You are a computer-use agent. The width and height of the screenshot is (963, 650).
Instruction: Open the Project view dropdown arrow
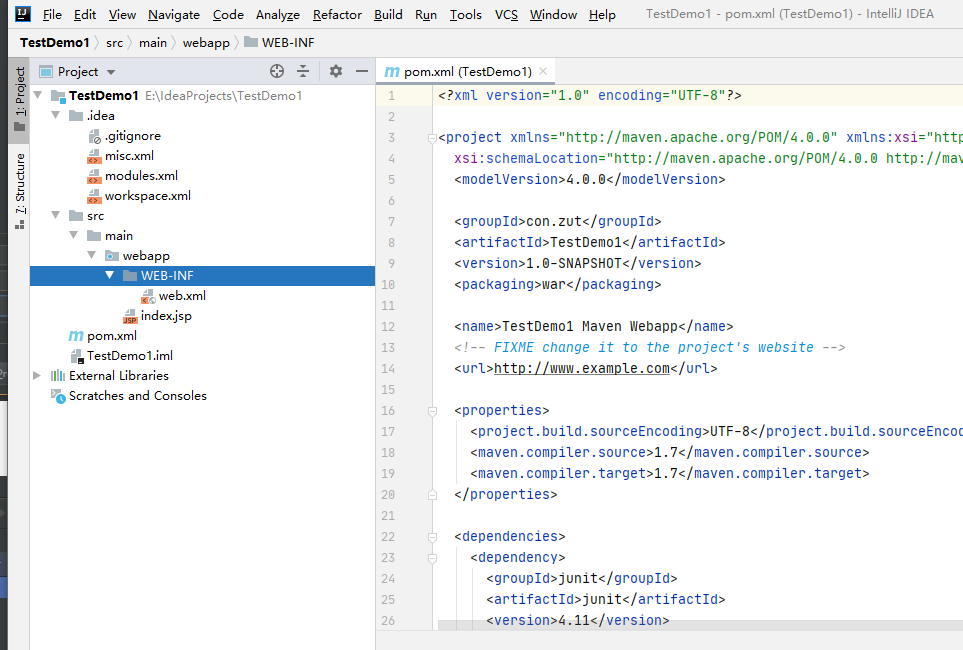click(x=111, y=72)
